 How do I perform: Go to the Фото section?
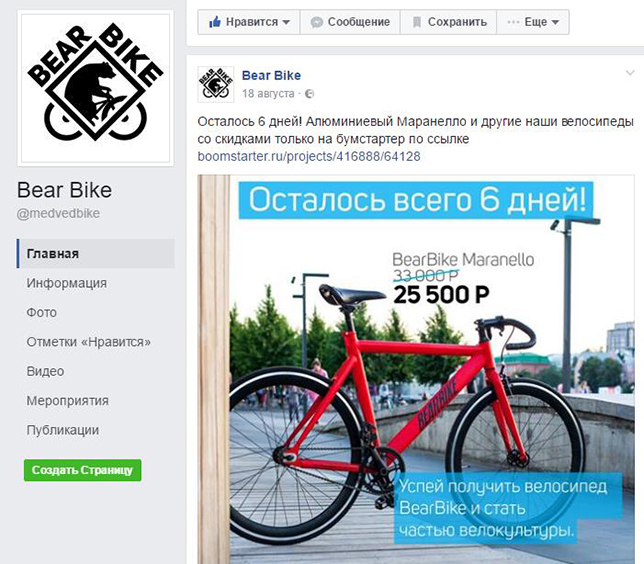point(41,313)
